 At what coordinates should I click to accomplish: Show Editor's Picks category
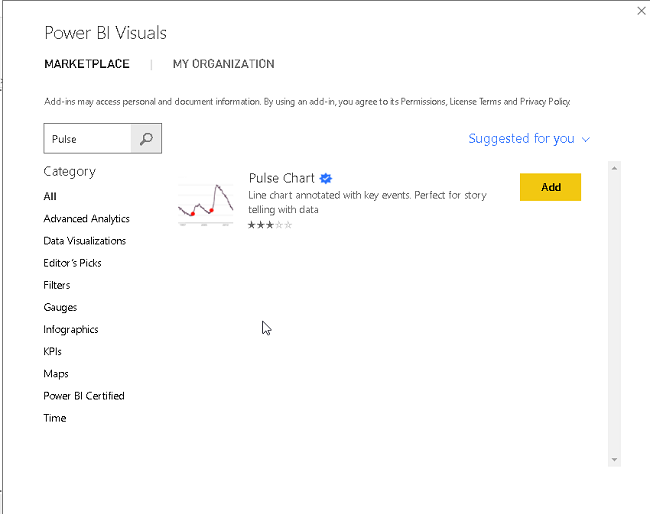(x=72, y=263)
